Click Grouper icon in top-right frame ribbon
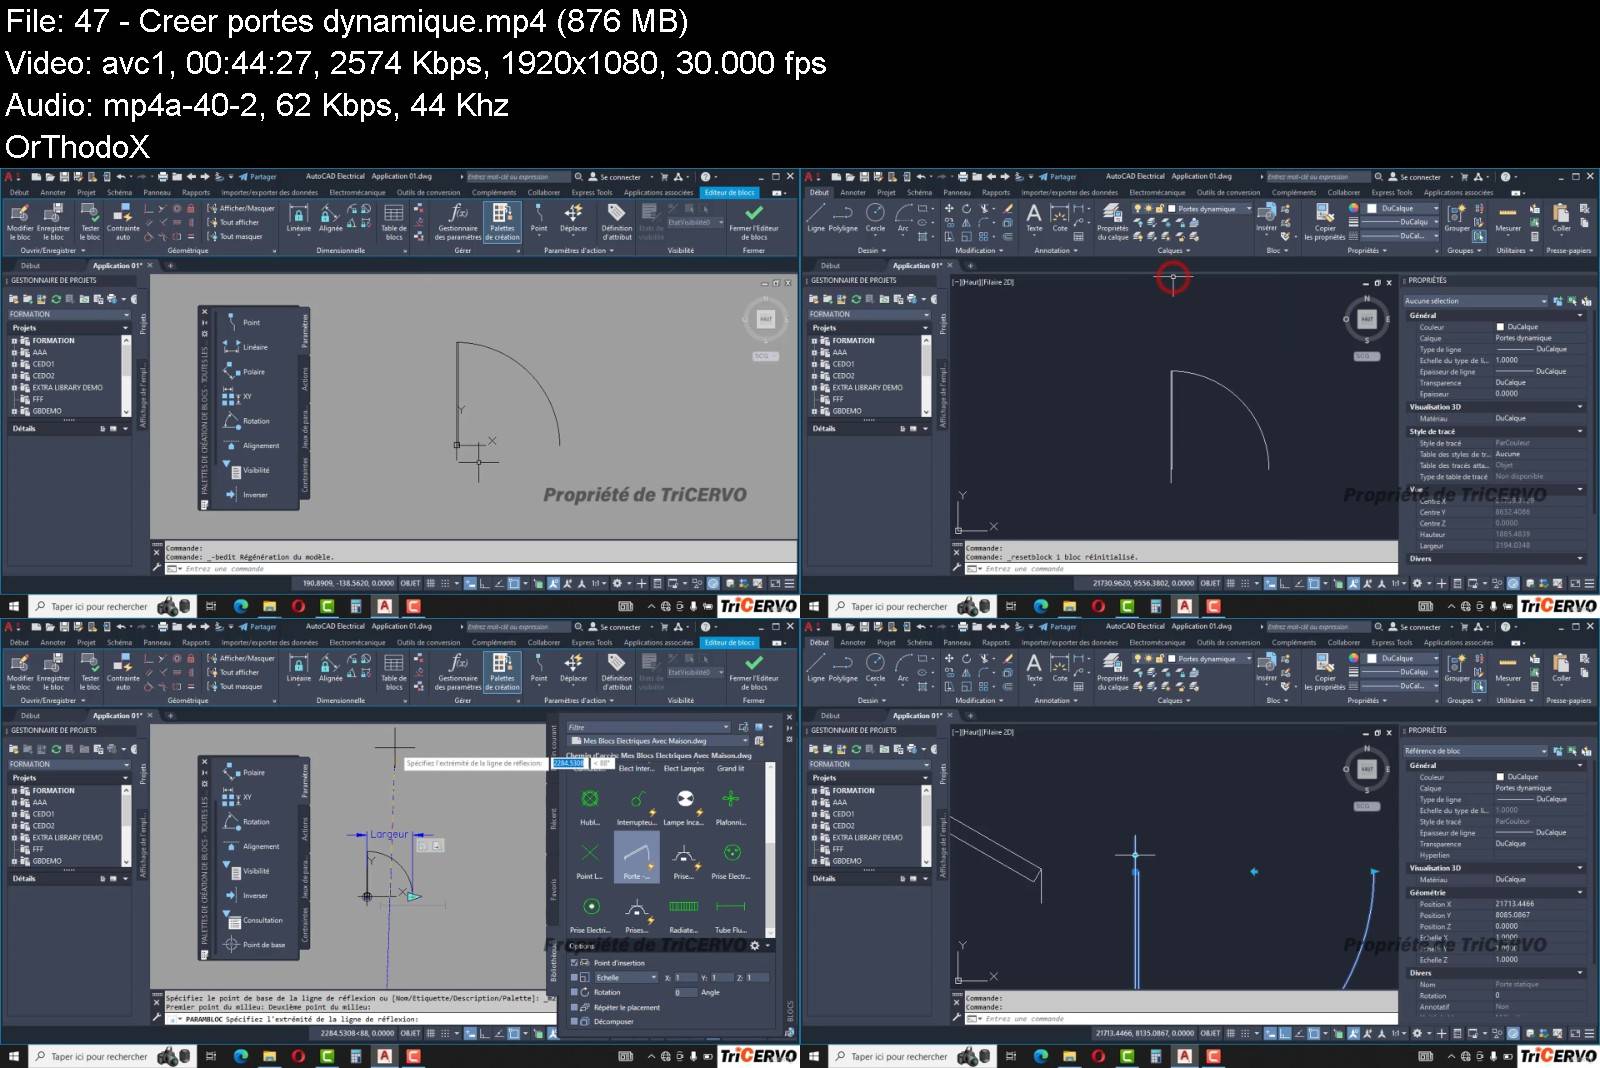 point(1457,217)
